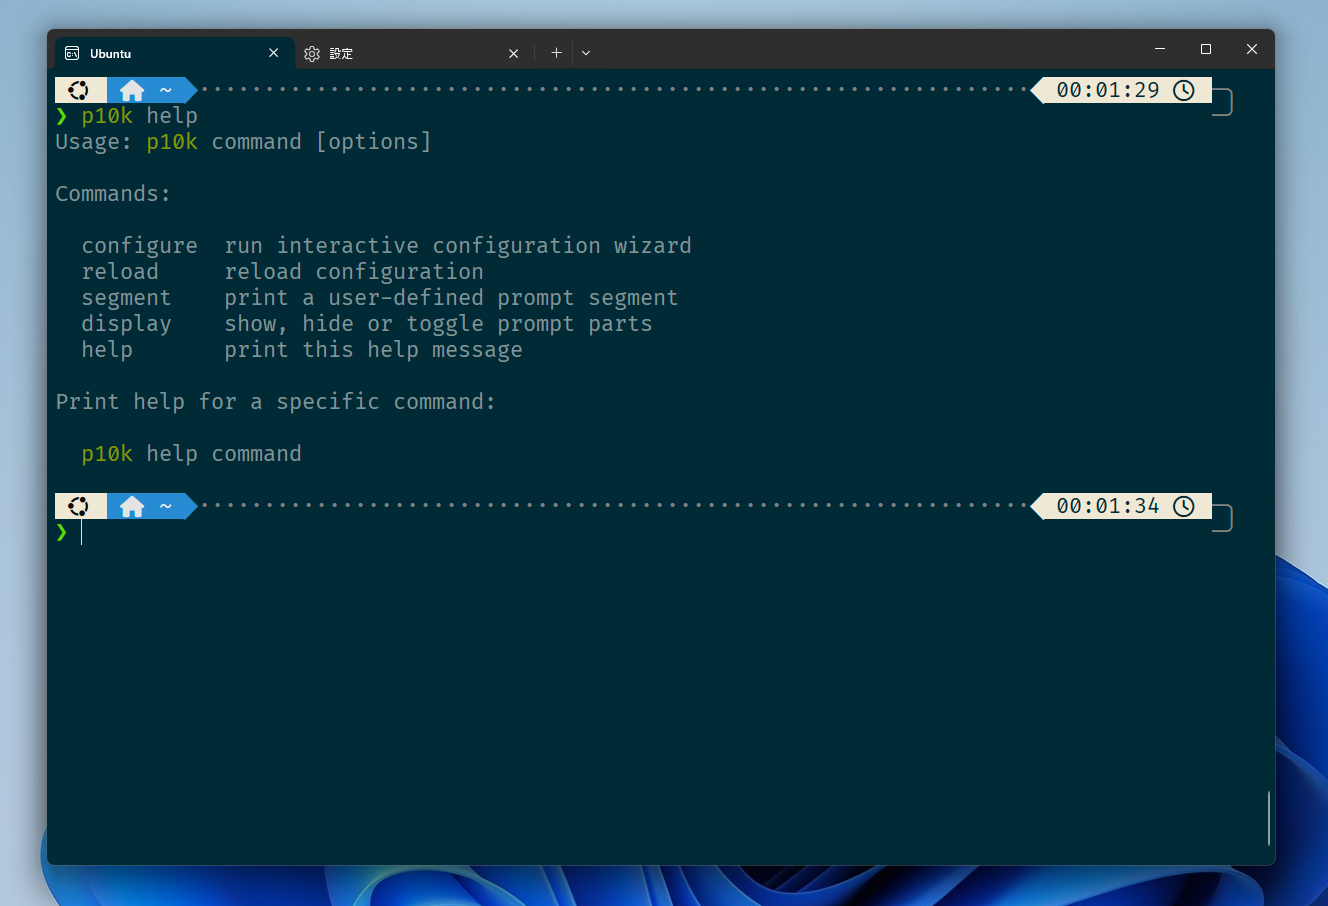Click the time text 00:01:29

[x=1108, y=90]
